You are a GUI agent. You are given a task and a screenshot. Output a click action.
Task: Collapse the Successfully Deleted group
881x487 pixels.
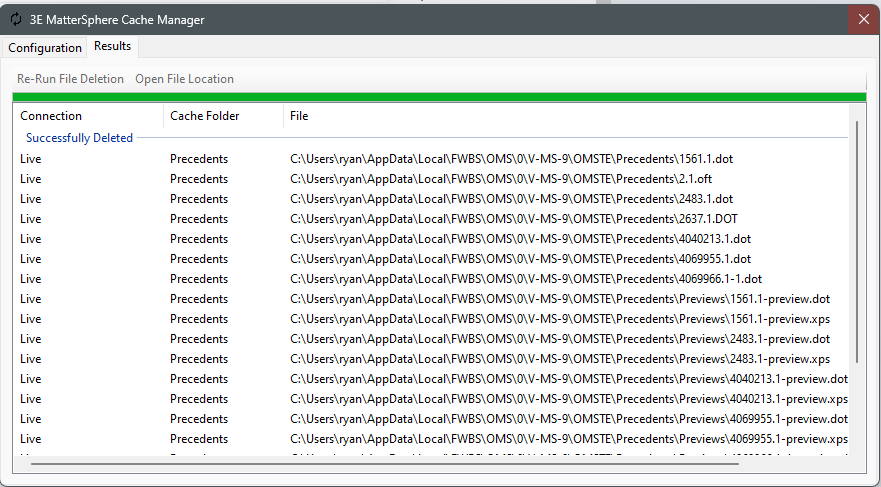[x=79, y=138]
